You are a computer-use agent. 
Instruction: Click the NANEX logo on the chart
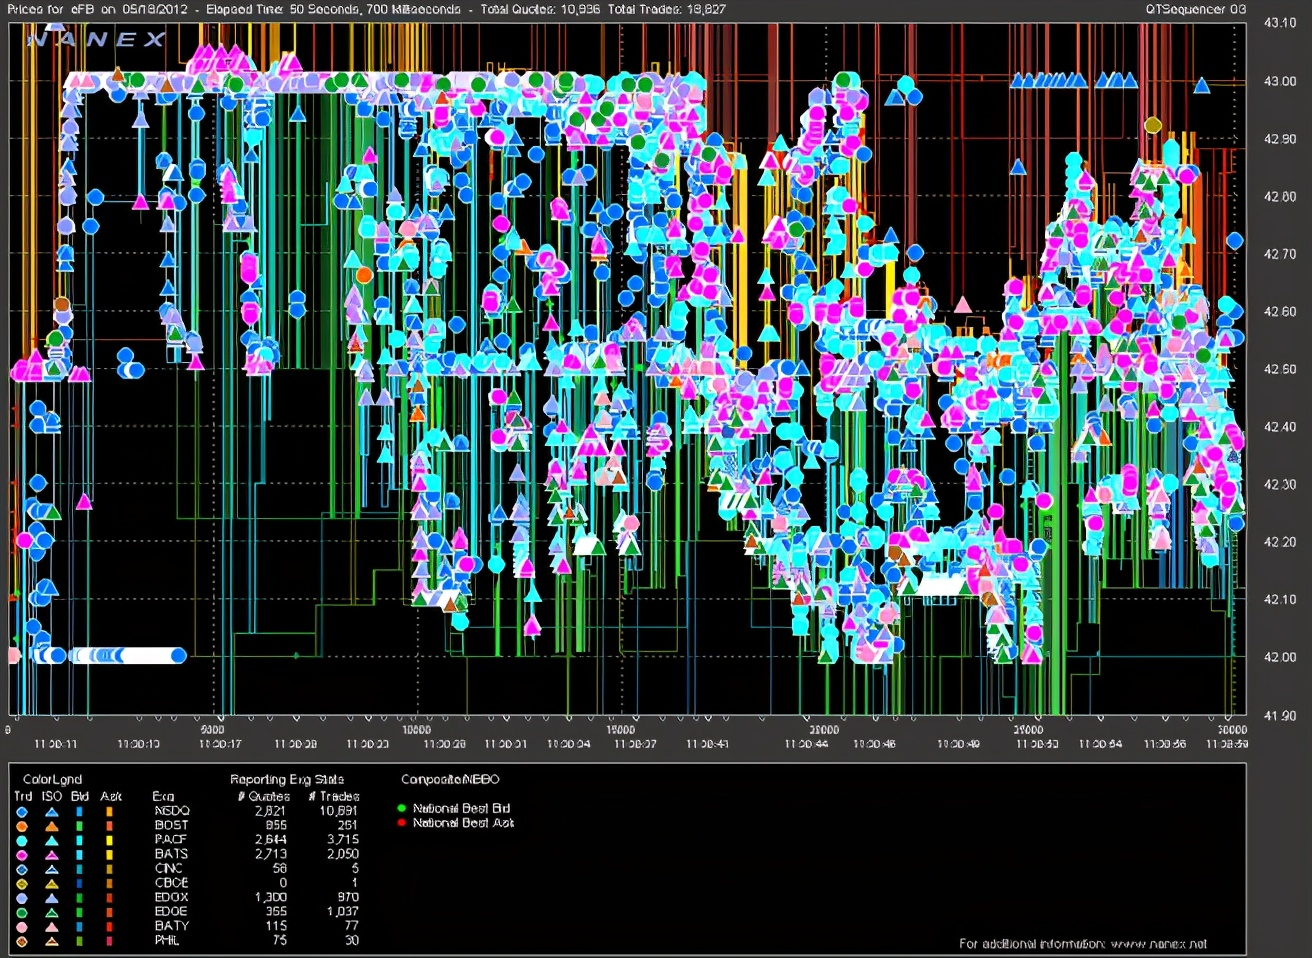coord(96,40)
